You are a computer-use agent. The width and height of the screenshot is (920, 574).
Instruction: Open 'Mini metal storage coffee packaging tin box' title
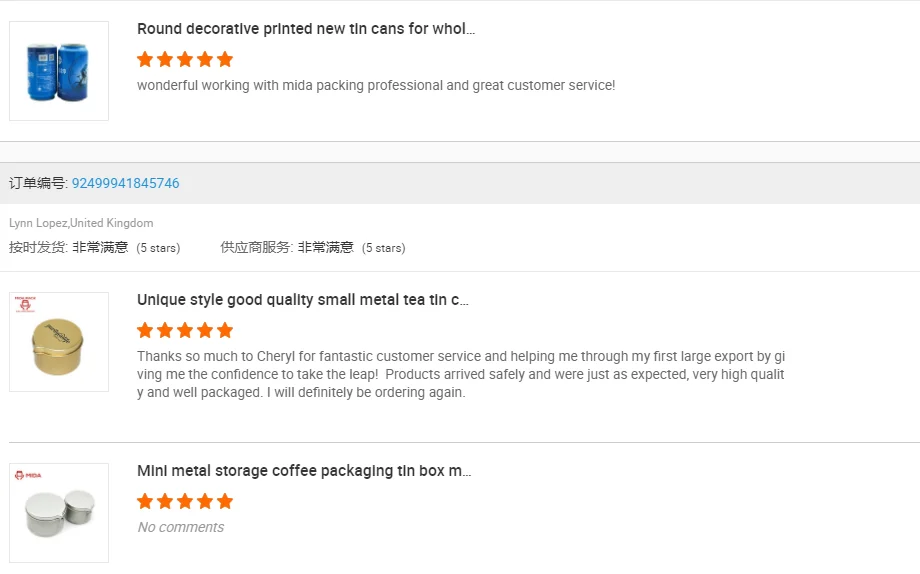click(x=304, y=471)
